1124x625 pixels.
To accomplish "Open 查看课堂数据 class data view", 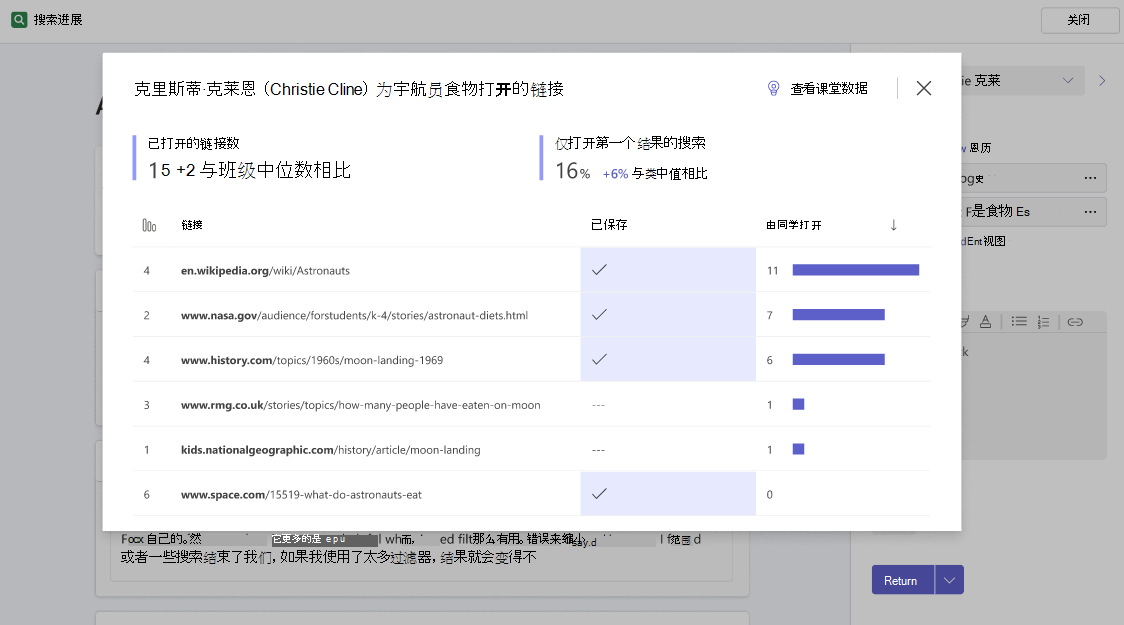I will pos(829,88).
